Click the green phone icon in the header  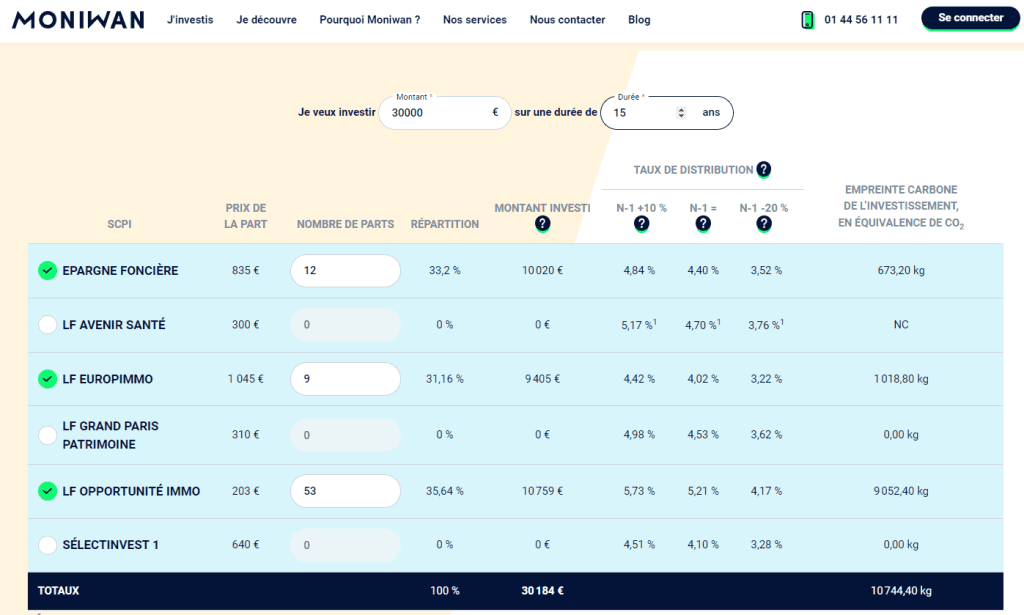tap(806, 19)
